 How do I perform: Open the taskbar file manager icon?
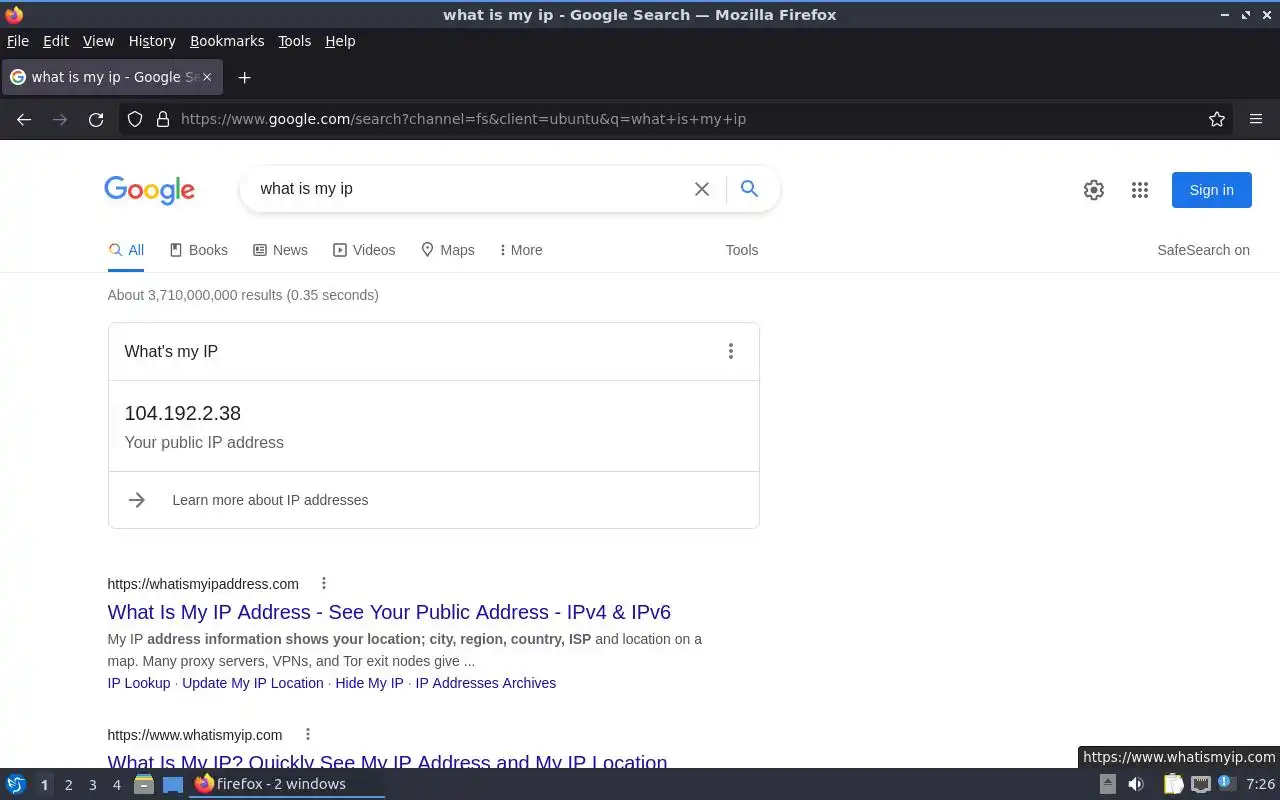point(143,784)
